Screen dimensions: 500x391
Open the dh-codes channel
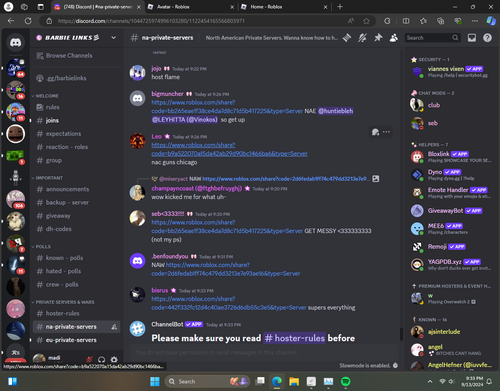coord(59,229)
